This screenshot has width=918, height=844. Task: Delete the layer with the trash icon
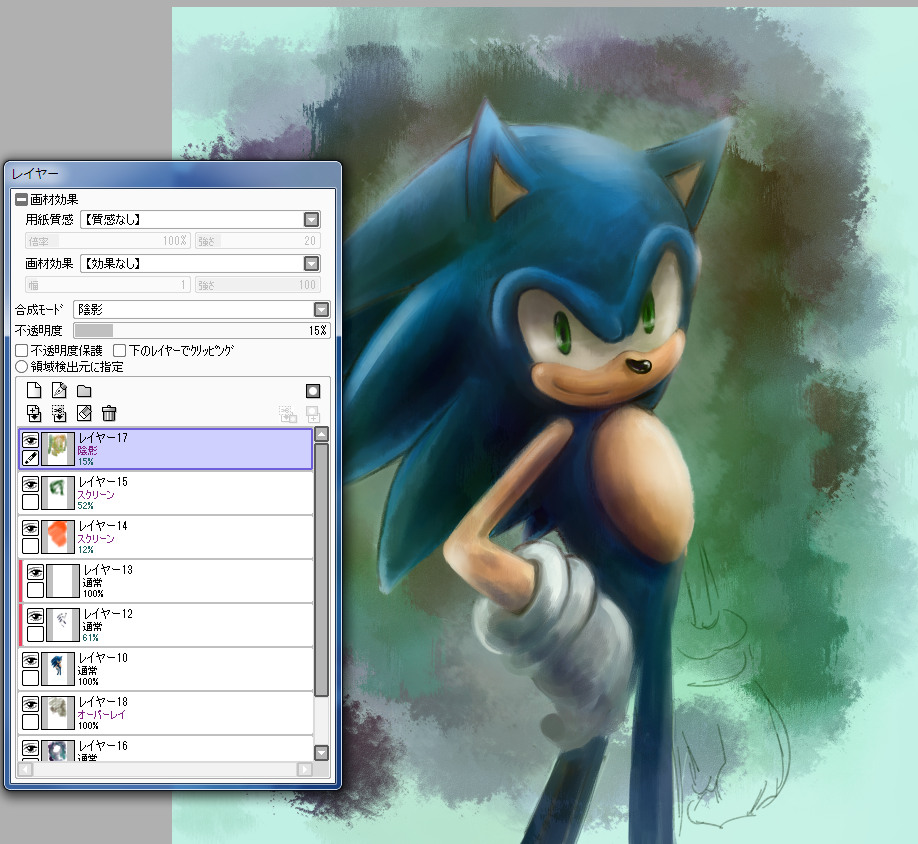click(109, 413)
